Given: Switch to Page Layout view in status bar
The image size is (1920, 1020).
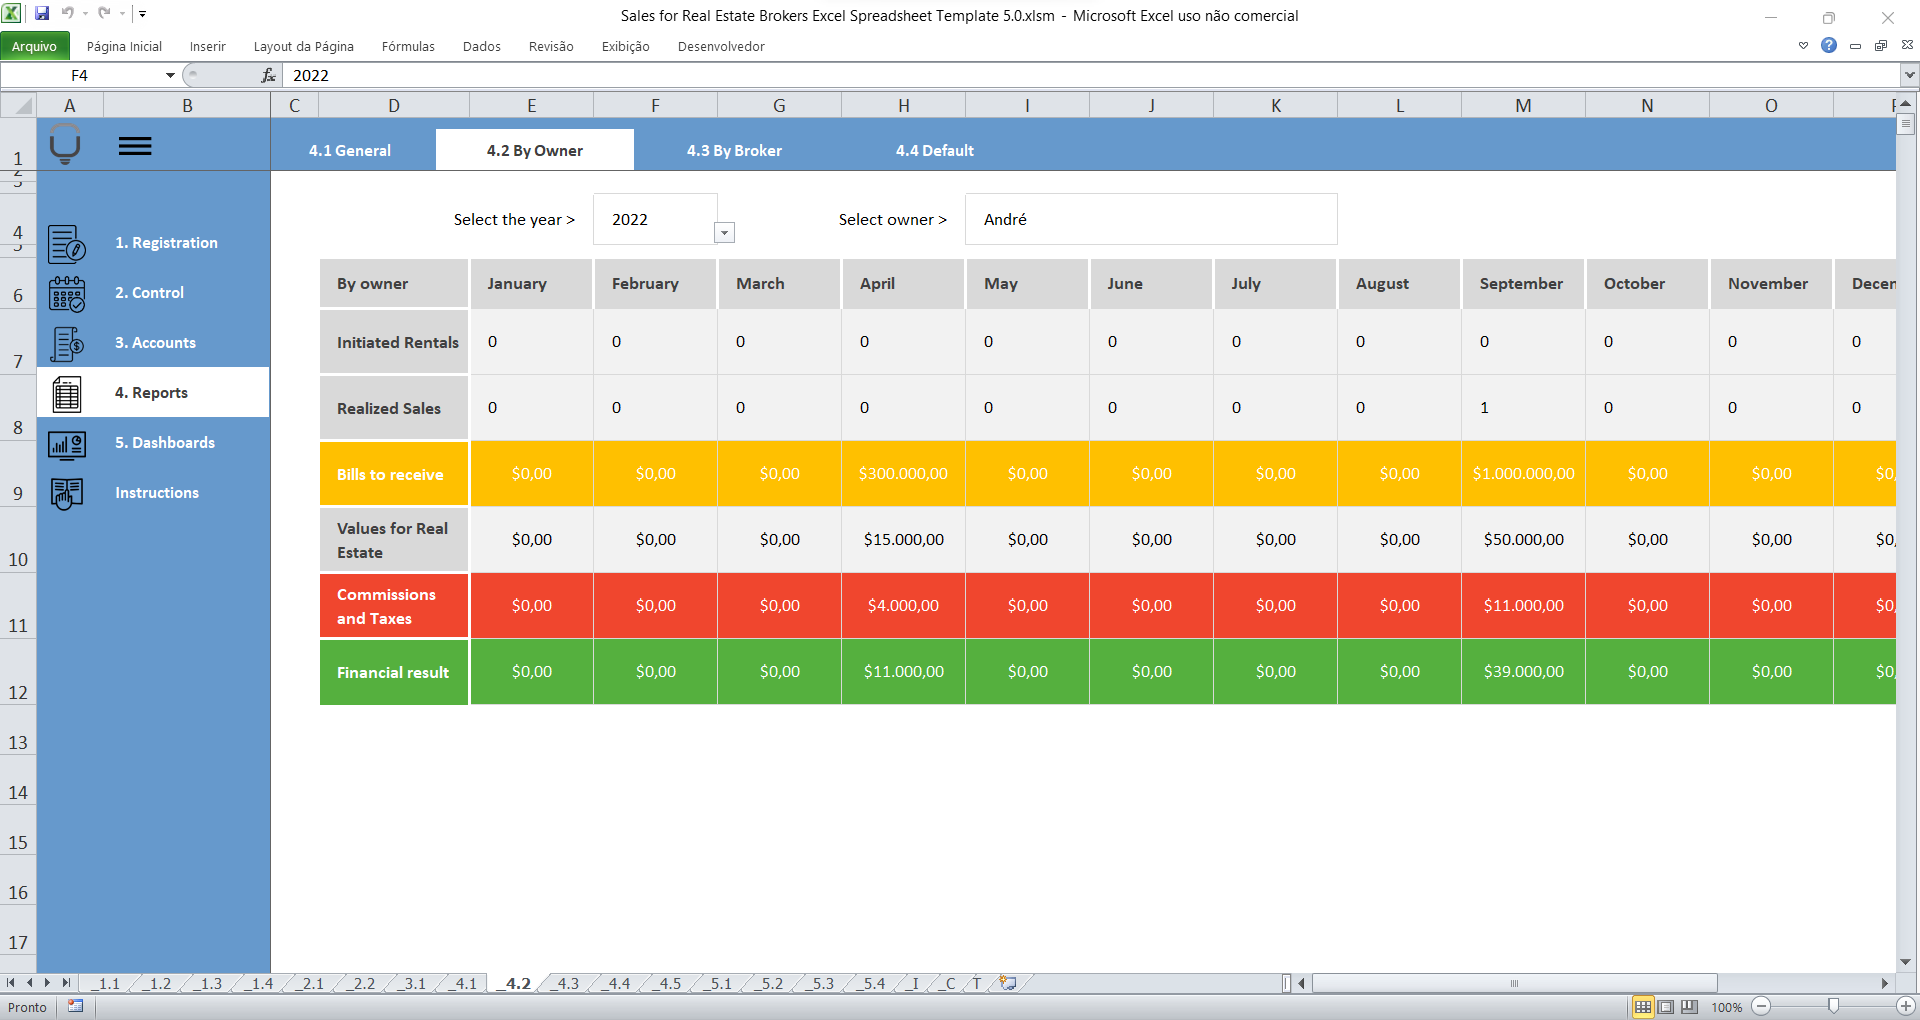Looking at the screenshot, I should tap(1667, 1007).
